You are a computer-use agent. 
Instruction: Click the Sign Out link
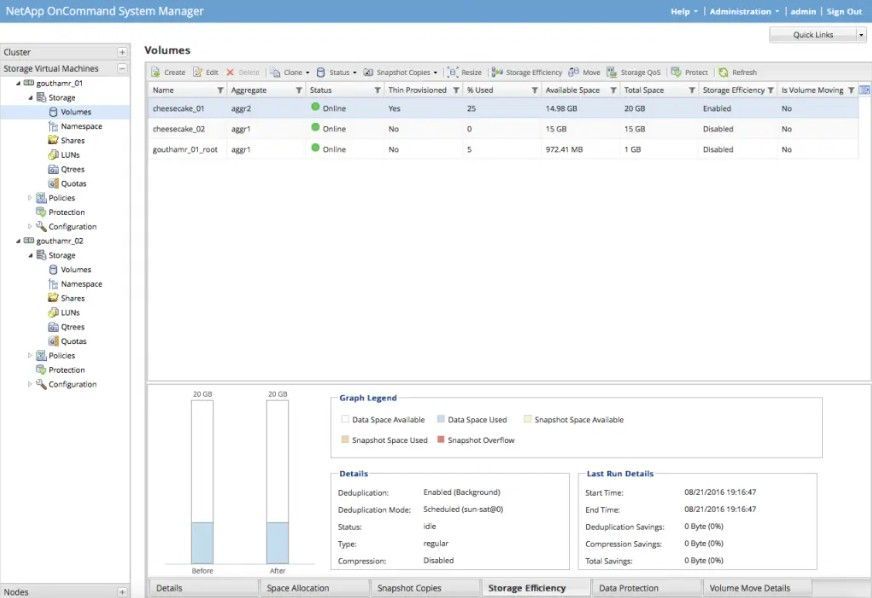(843, 12)
